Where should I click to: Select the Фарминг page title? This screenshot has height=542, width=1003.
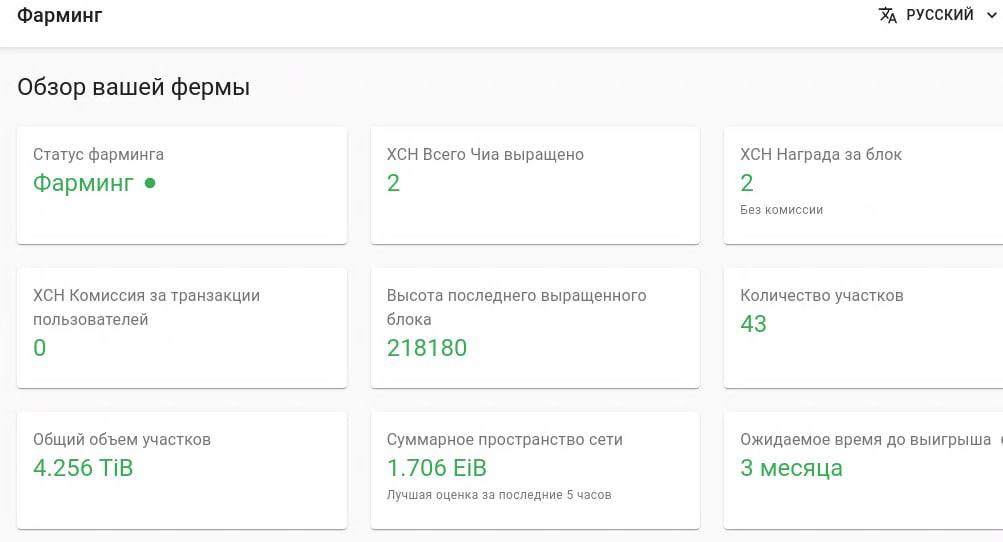[59, 15]
